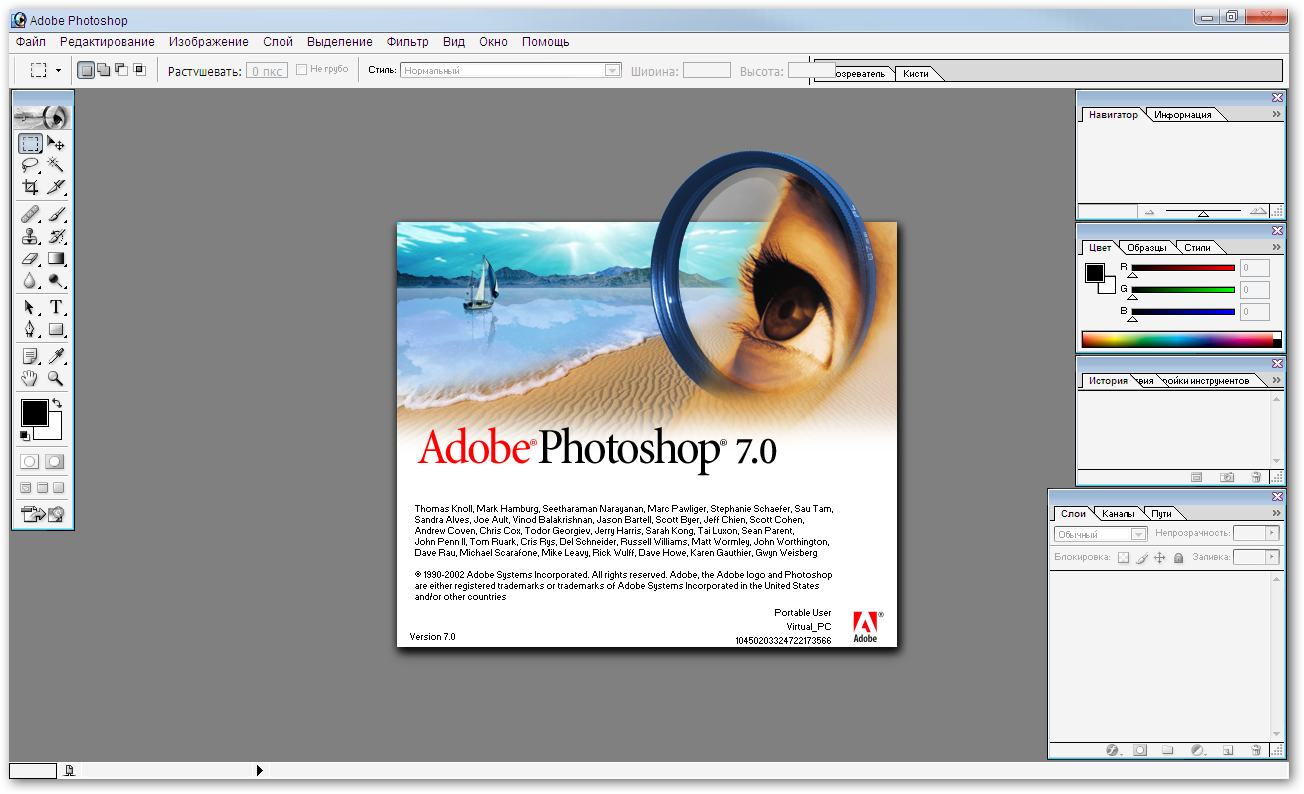Open the Navigator panel flyout menu
The width and height of the screenshot is (1304, 794).
(x=1276, y=114)
